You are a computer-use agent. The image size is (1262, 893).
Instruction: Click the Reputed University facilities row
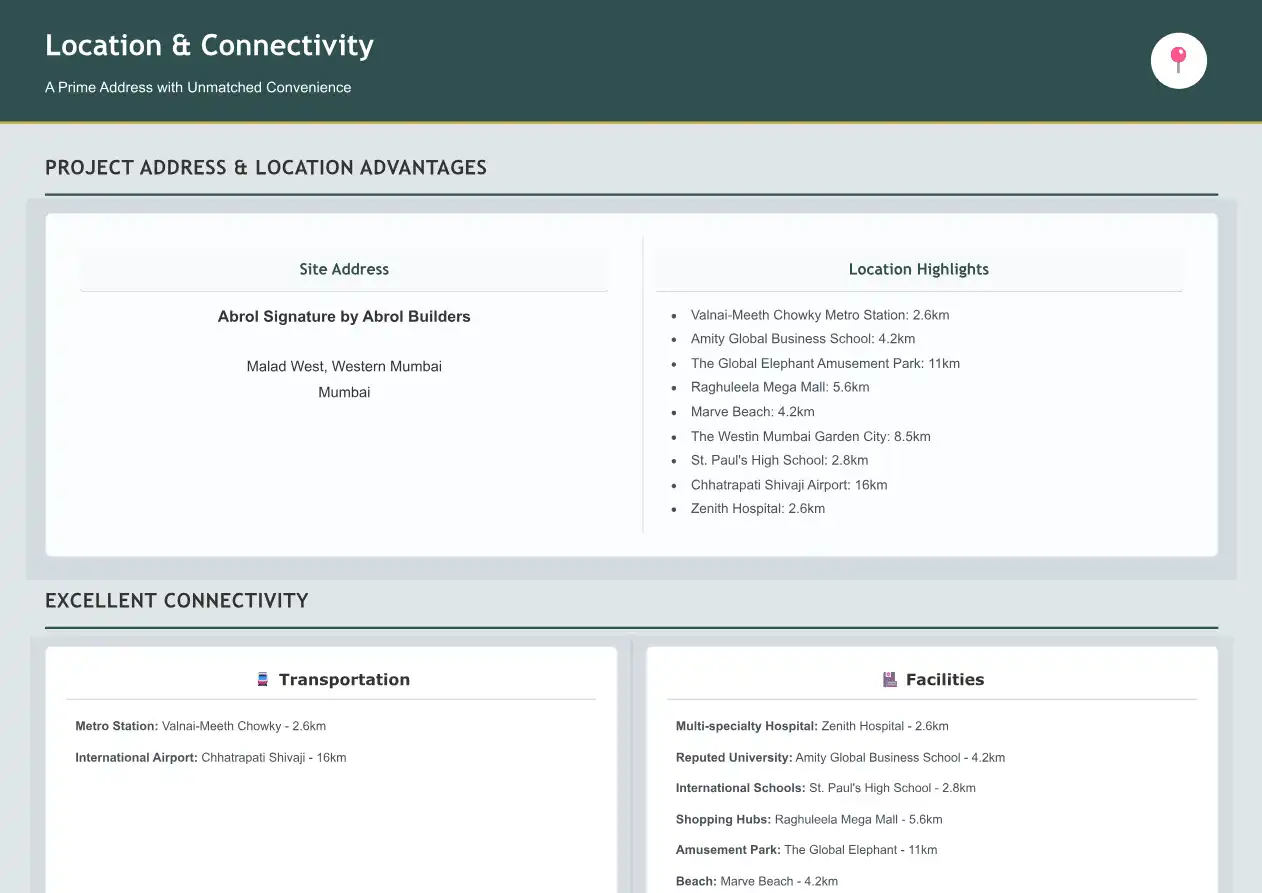coord(839,758)
